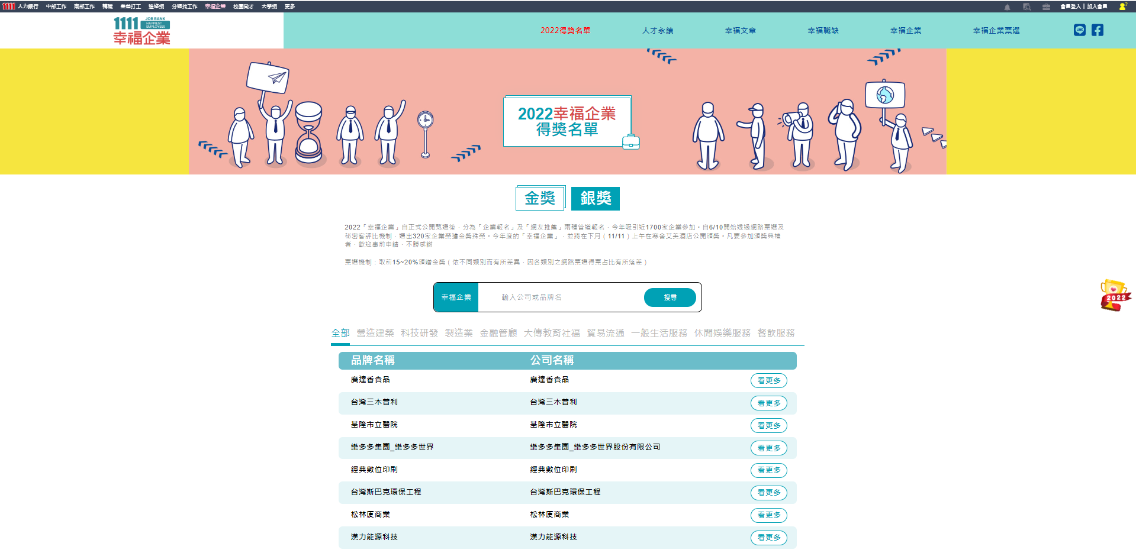Click the small red 1111 logo in top bar
The image size is (1136, 553).
[x=9, y=7]
